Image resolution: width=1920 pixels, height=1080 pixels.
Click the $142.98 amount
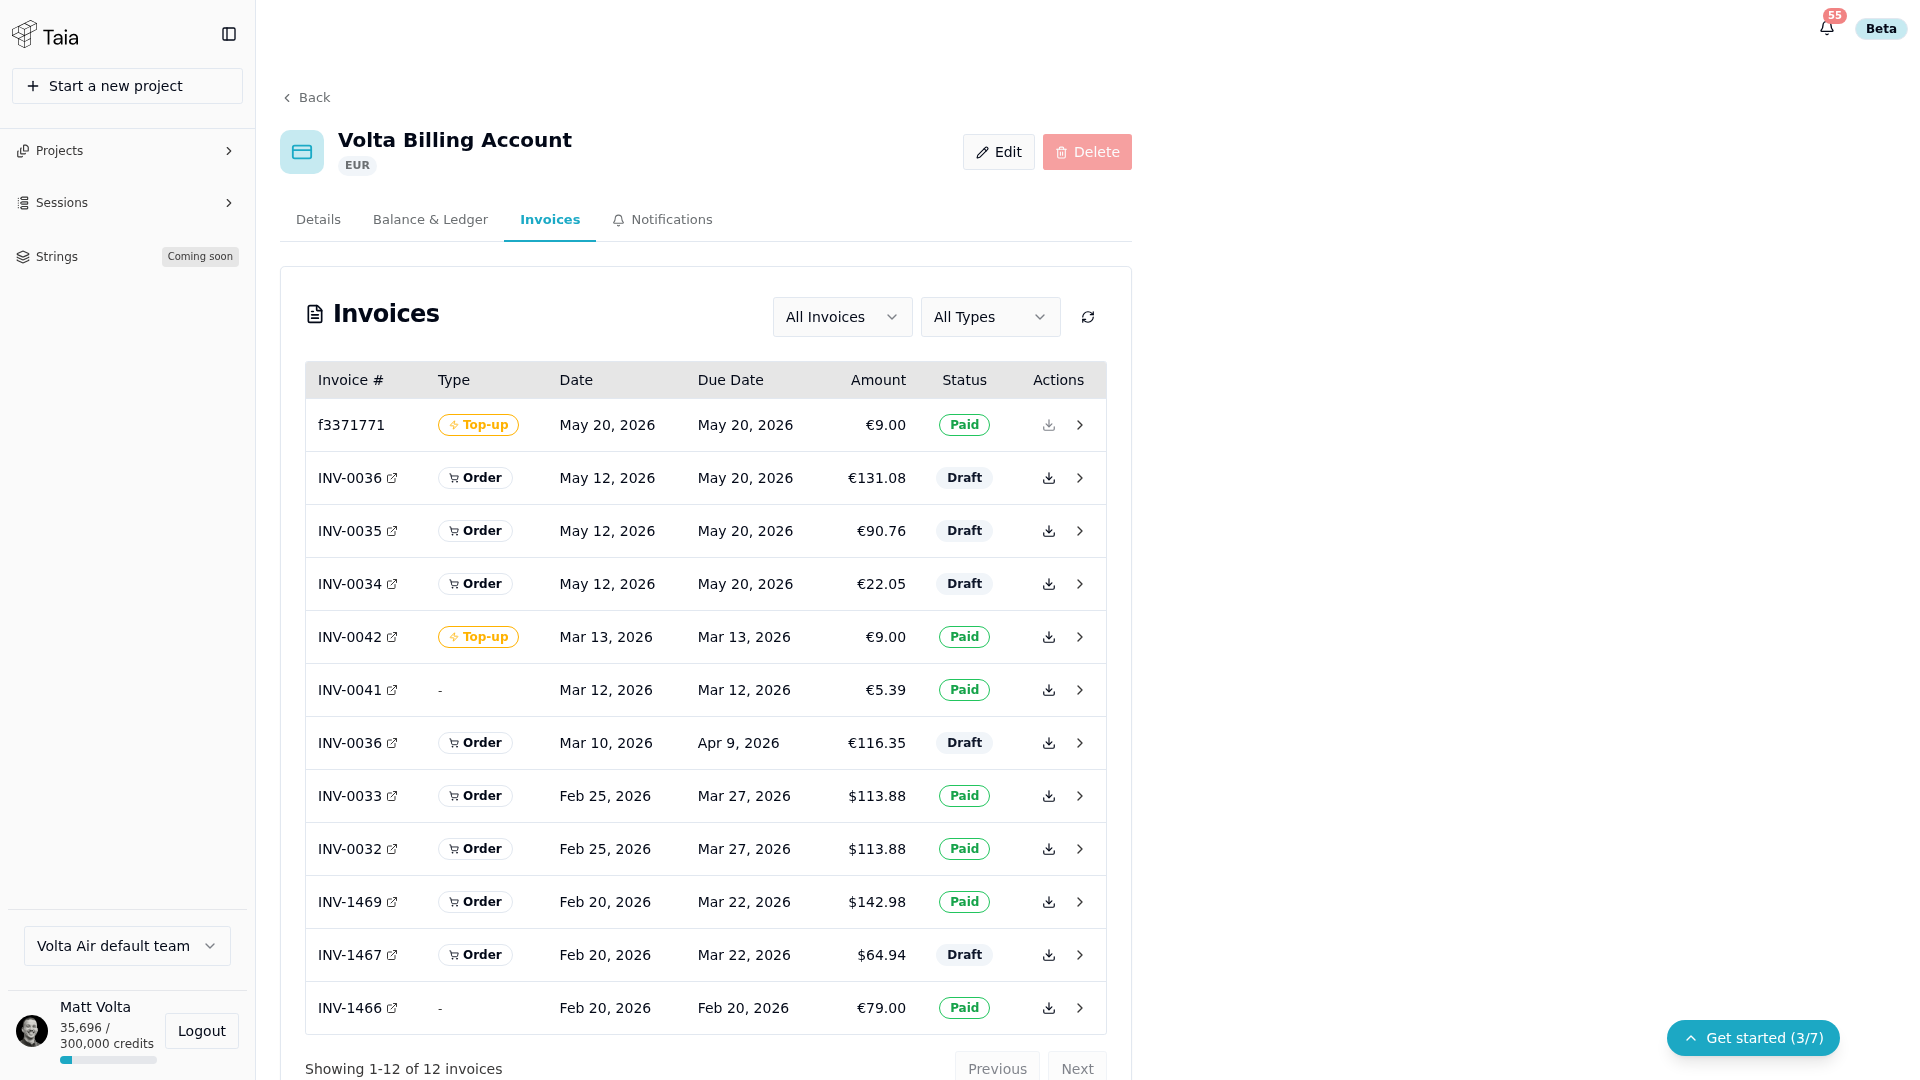[877, 902]
